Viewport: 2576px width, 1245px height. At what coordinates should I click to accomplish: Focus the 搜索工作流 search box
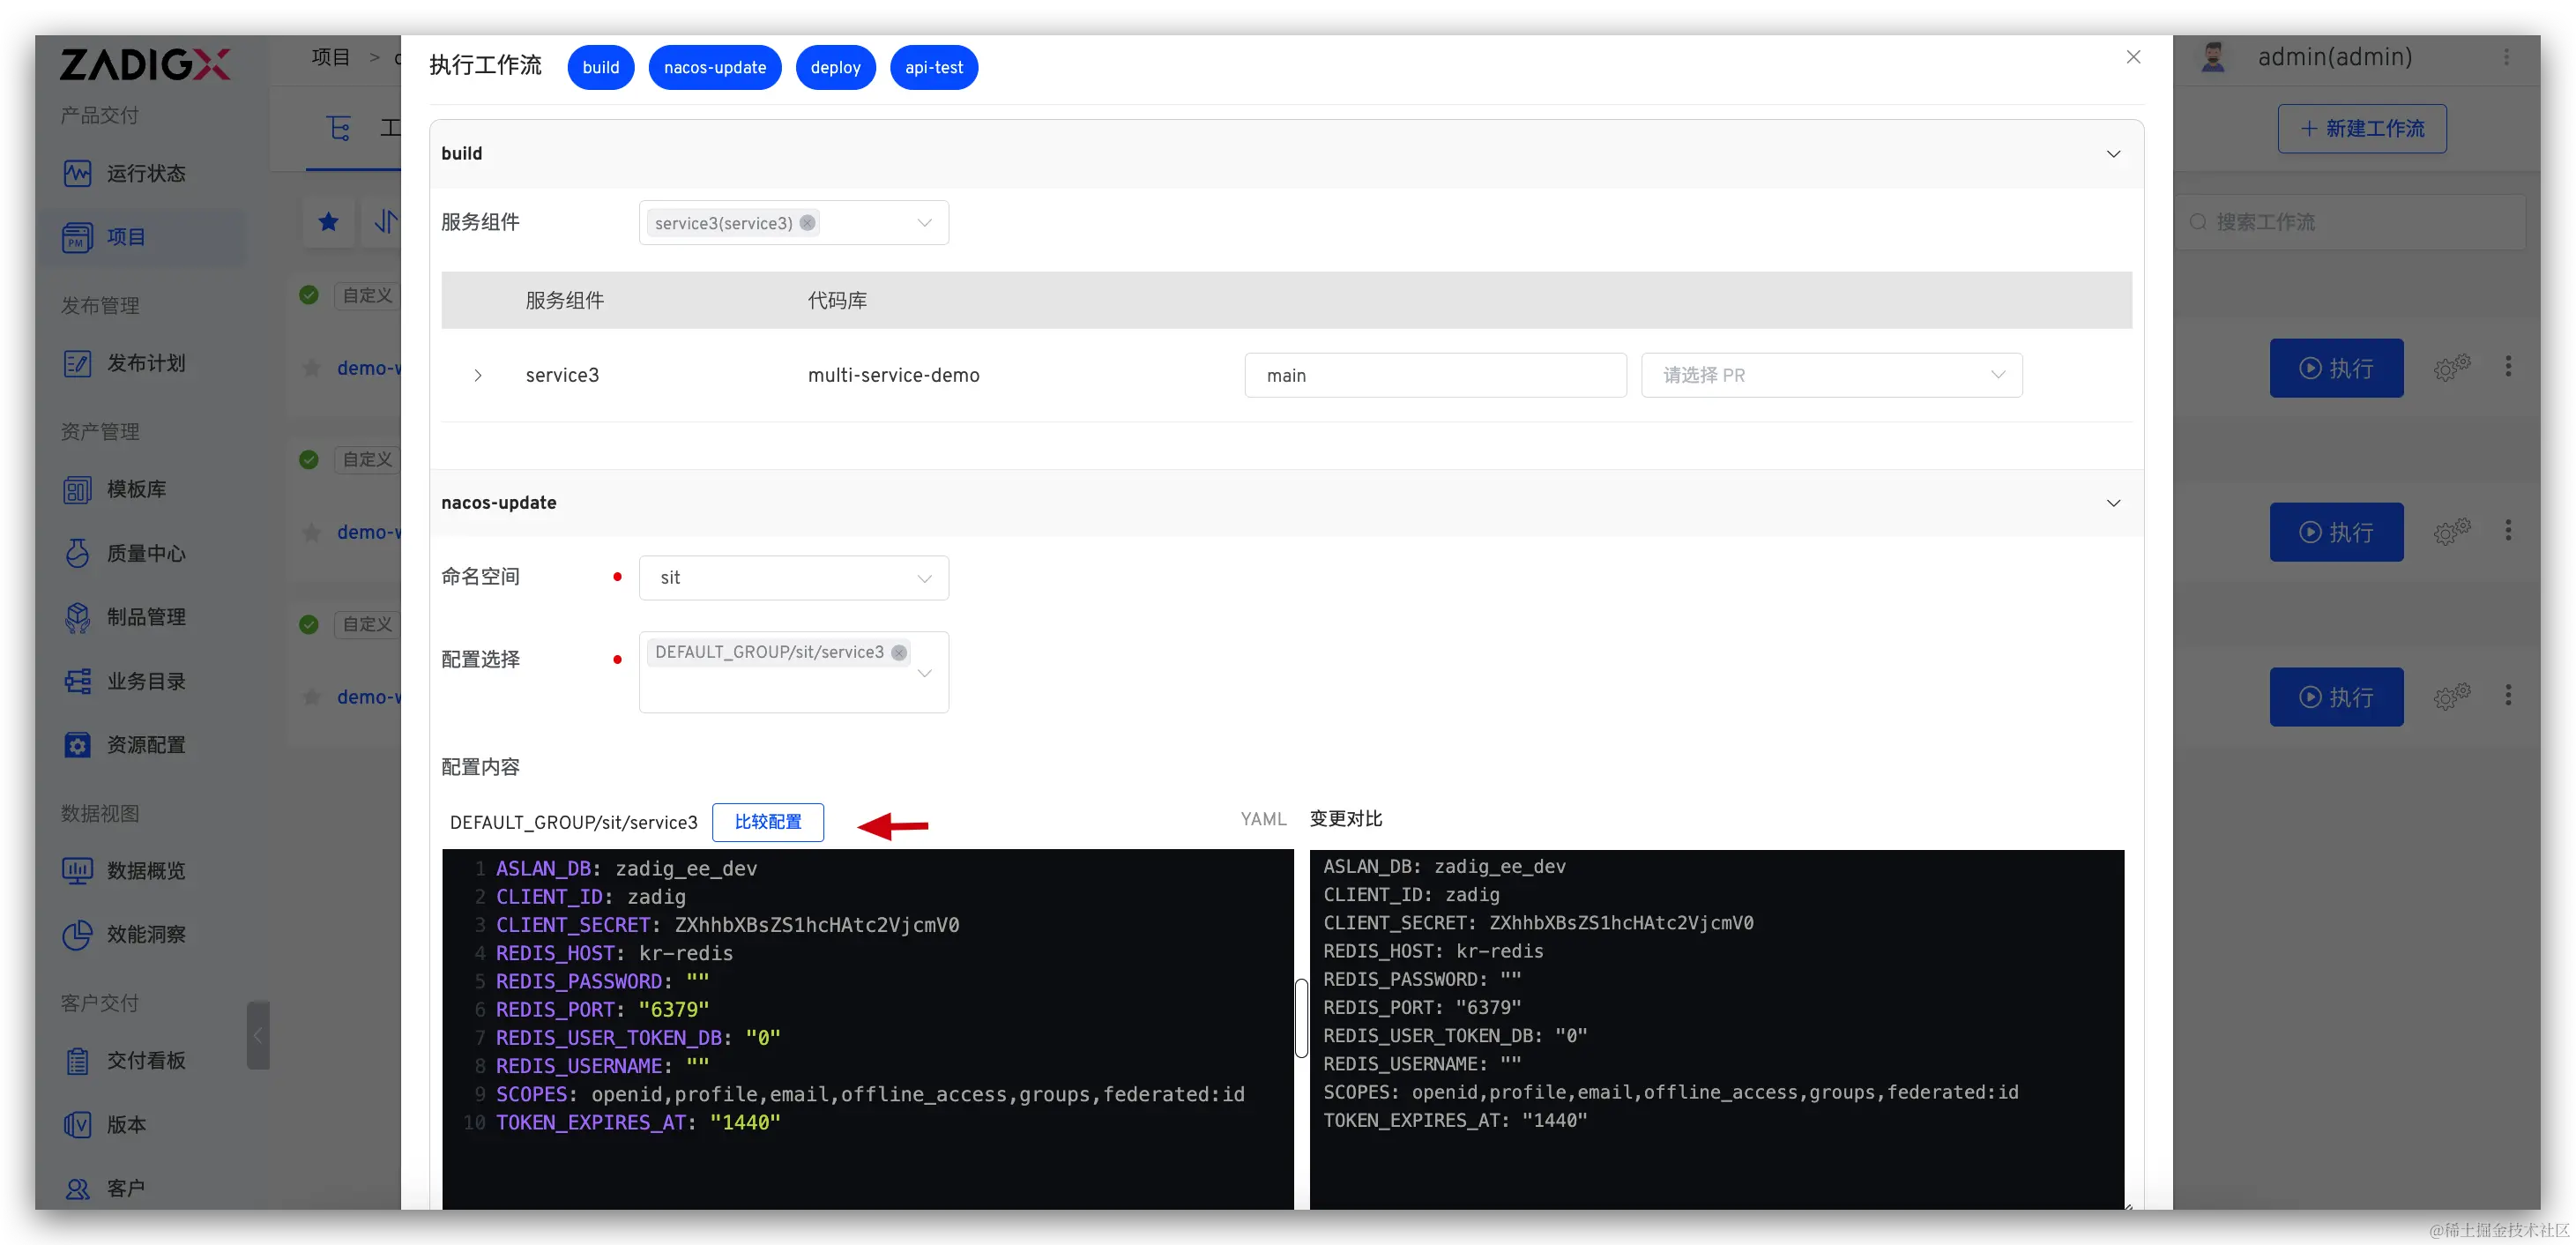pyautogui.click(x=2352, y=222)
